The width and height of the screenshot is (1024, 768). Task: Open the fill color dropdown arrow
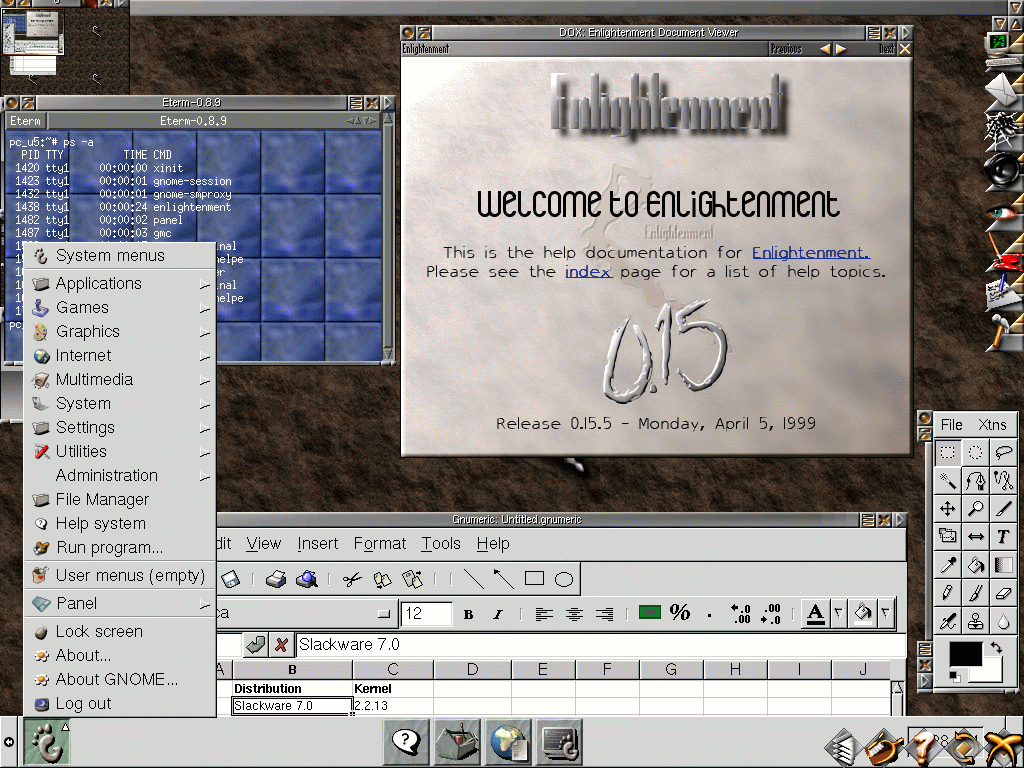pyautogui.click(x=885, y=613)
